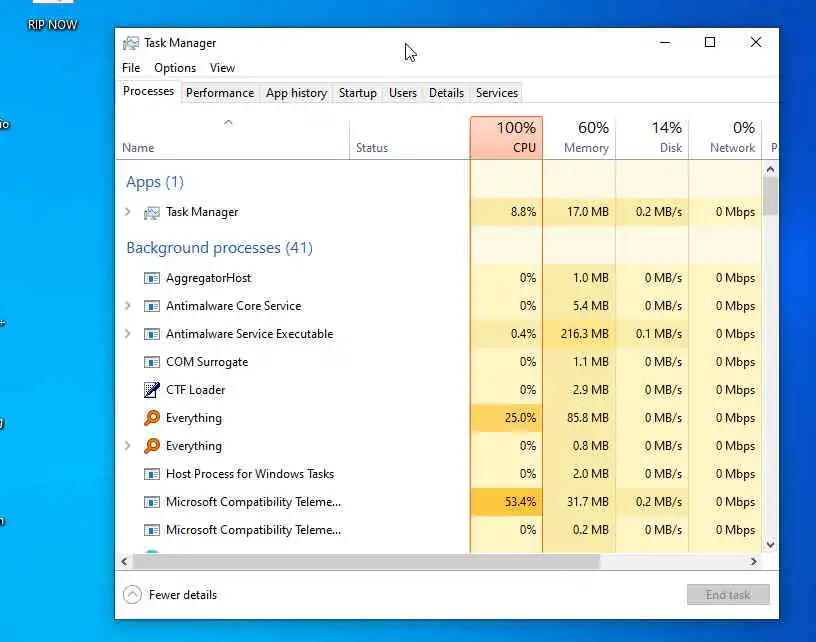Click the 25.0% CPU value cell

click(x=506, y=418)
